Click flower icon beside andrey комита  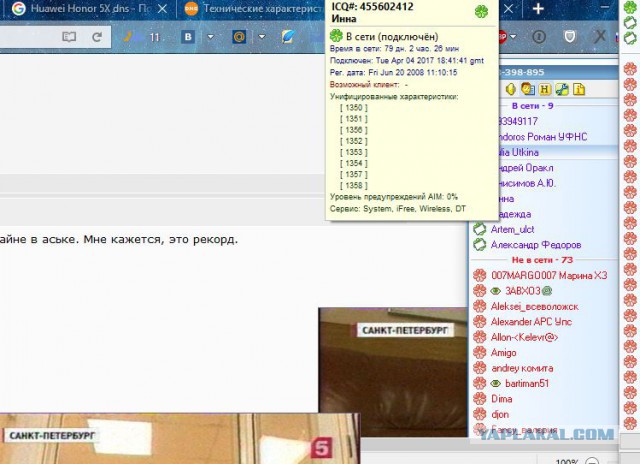[480, 368]
